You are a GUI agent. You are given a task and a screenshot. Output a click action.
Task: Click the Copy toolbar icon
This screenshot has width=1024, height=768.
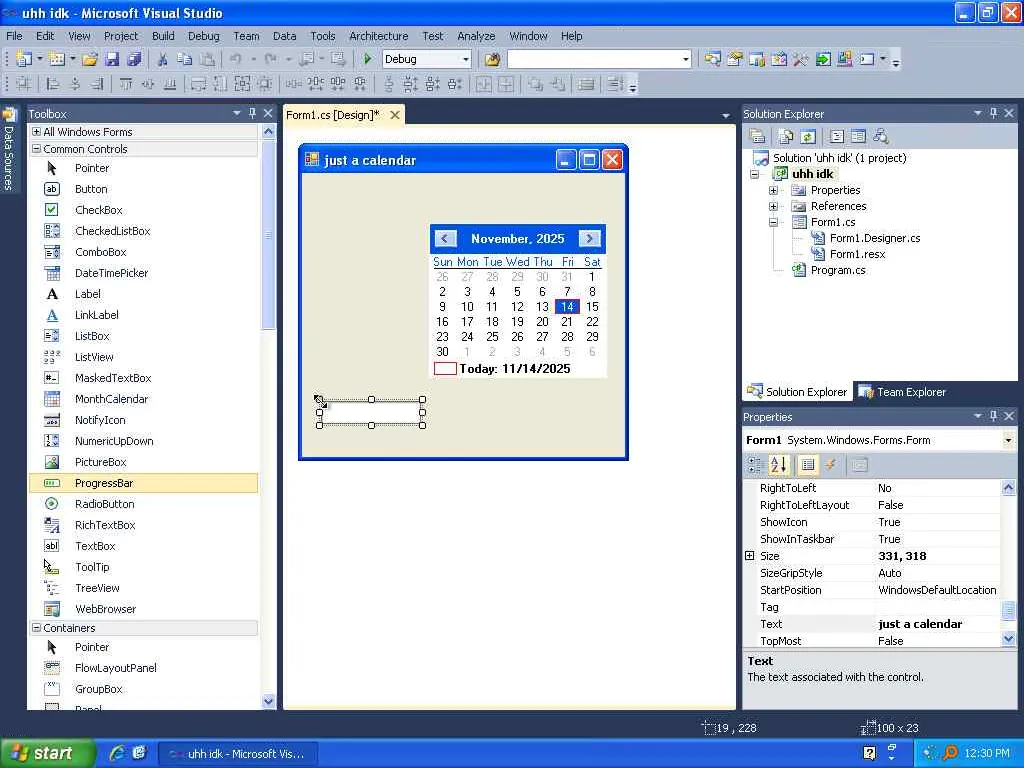tap(185, 59)
